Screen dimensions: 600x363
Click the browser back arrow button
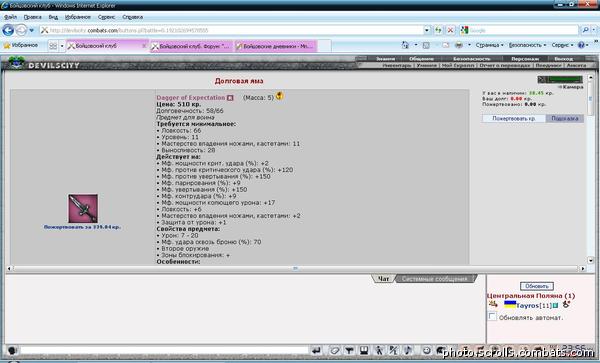point(8,30)
